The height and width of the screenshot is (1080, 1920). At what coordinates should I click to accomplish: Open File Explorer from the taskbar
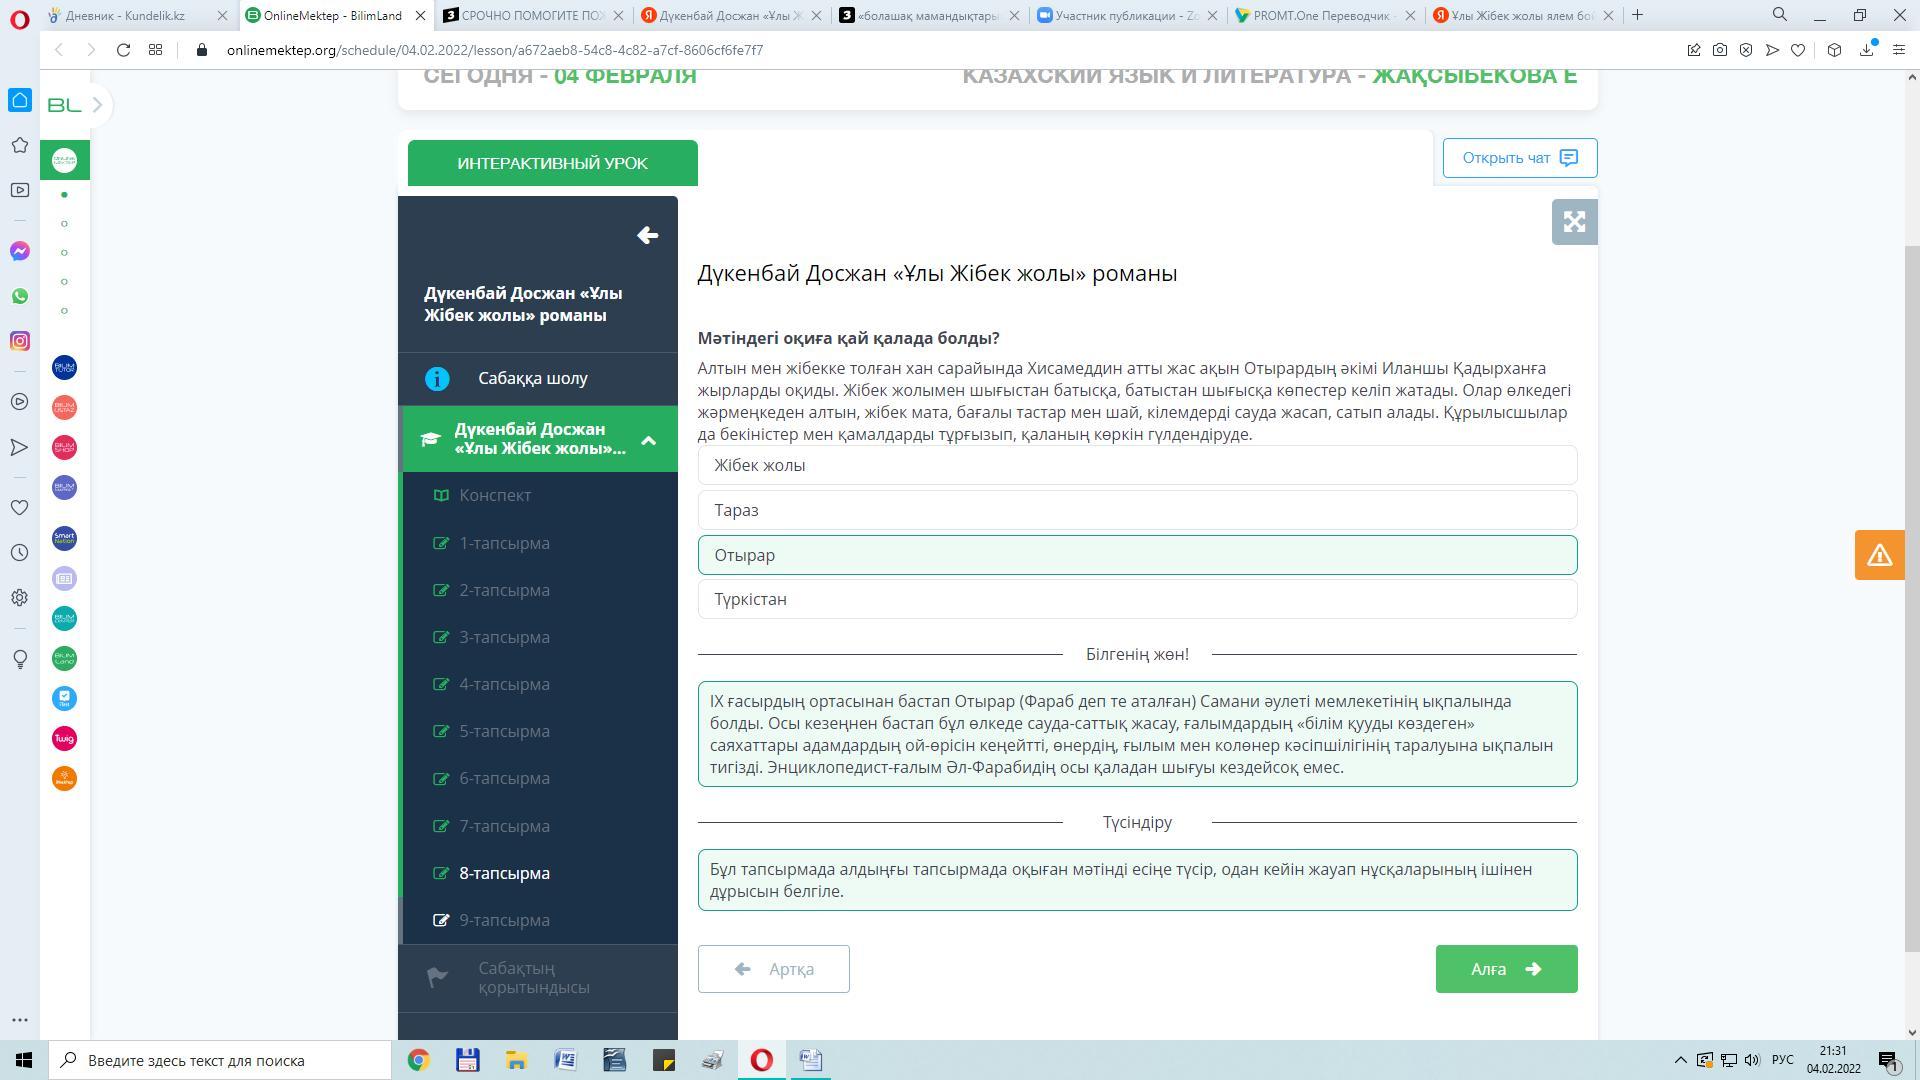tap(516, 1060)
